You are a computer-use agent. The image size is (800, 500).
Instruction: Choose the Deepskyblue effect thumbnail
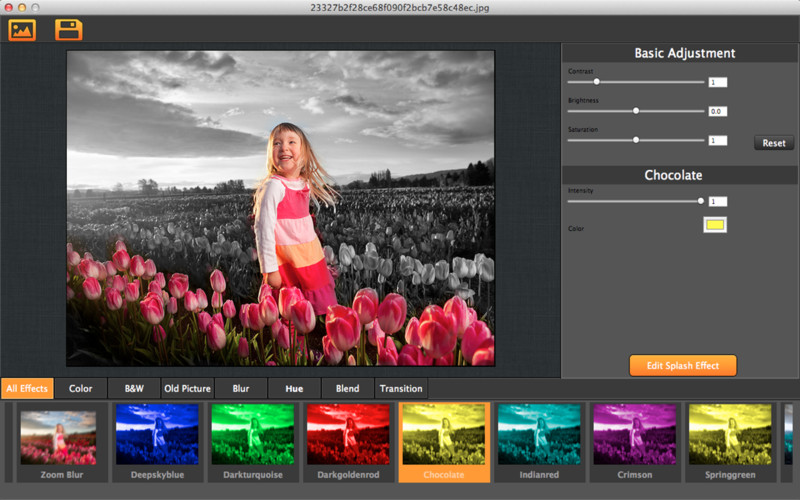(157, 442)
